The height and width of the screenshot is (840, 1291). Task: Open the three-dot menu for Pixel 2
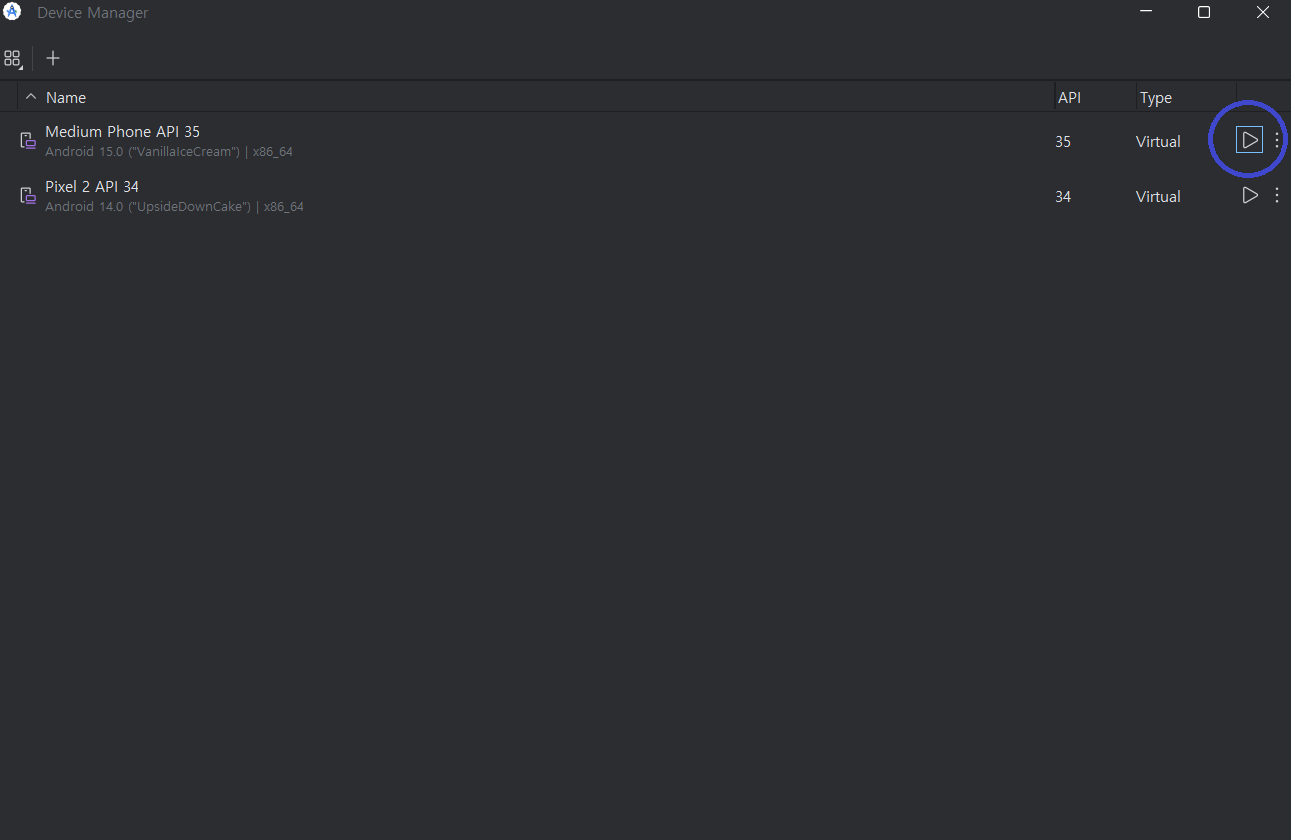pos(1276,196)
